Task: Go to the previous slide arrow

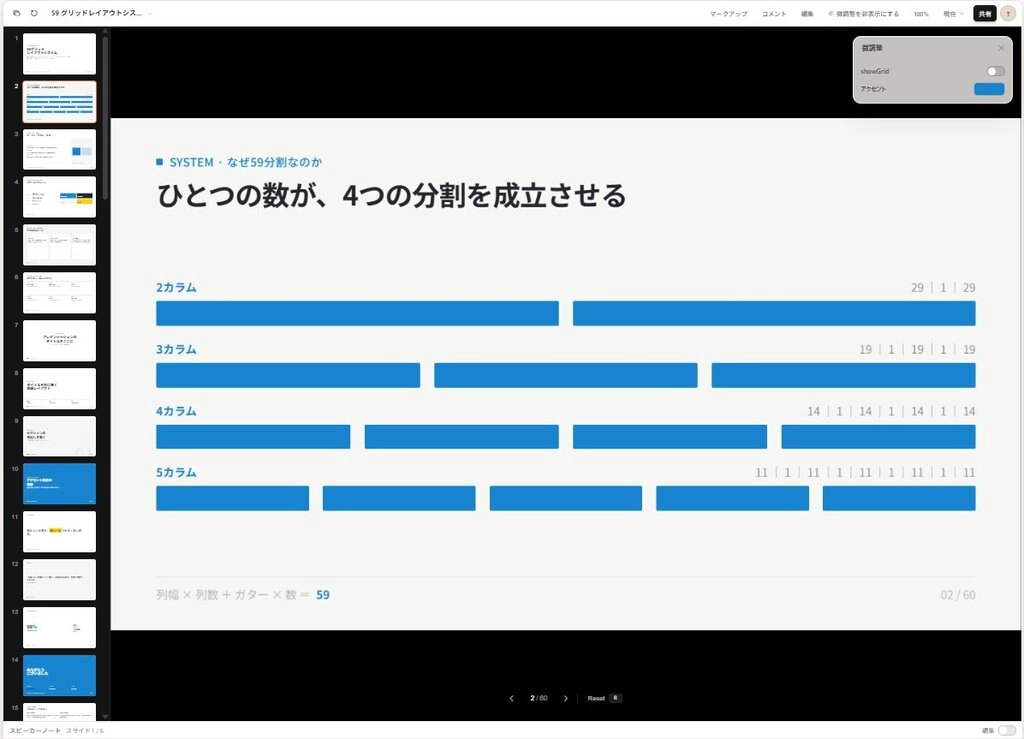Action: pyautogui.click(x=511, y=699)
